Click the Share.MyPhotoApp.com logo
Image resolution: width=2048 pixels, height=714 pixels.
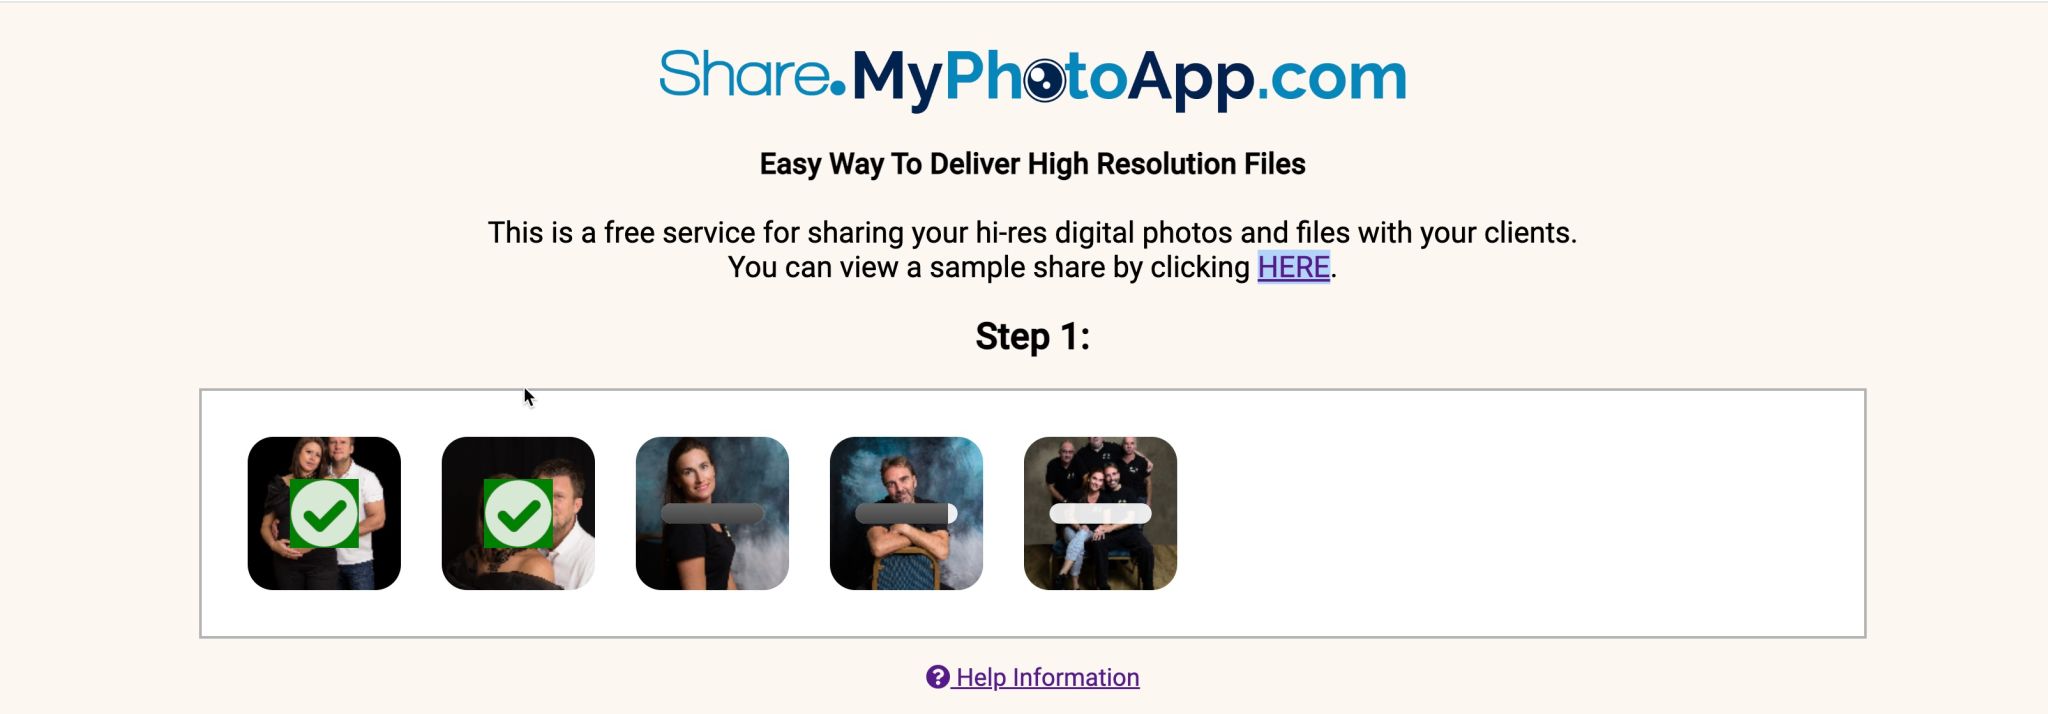tap(1033, 78)
